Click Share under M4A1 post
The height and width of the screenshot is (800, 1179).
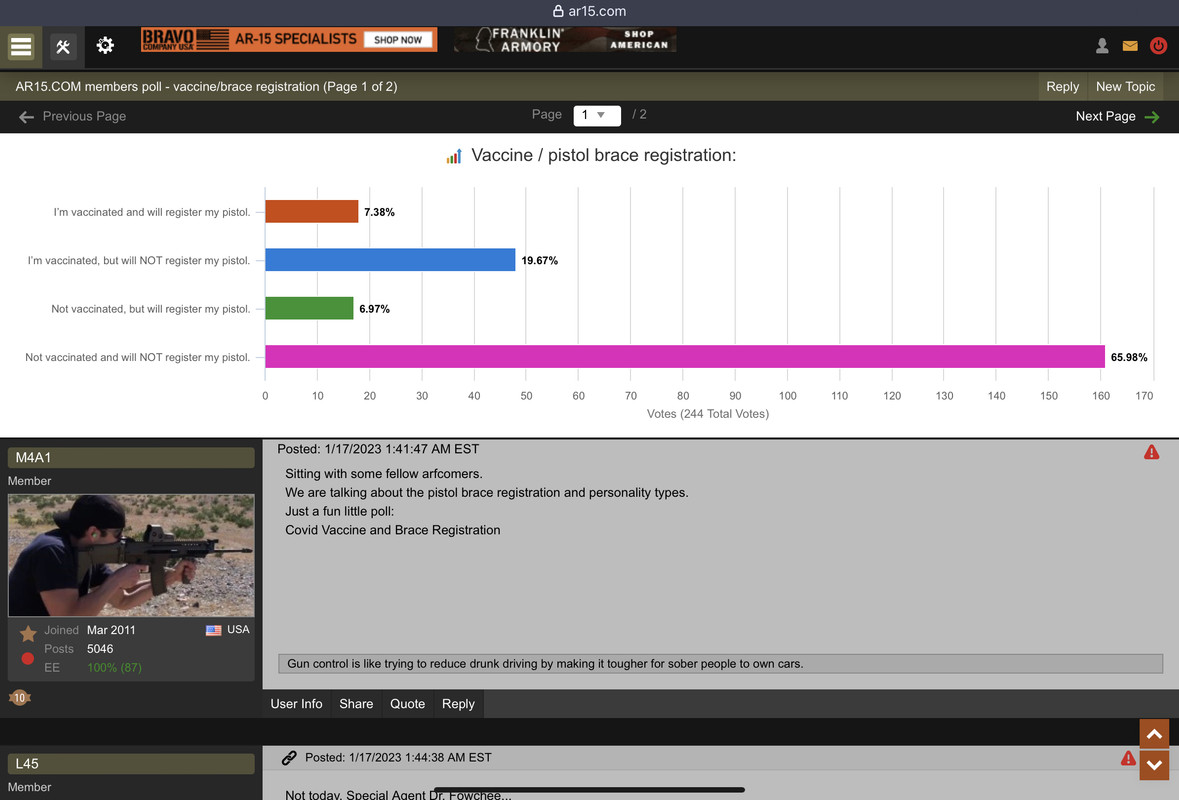356,704
